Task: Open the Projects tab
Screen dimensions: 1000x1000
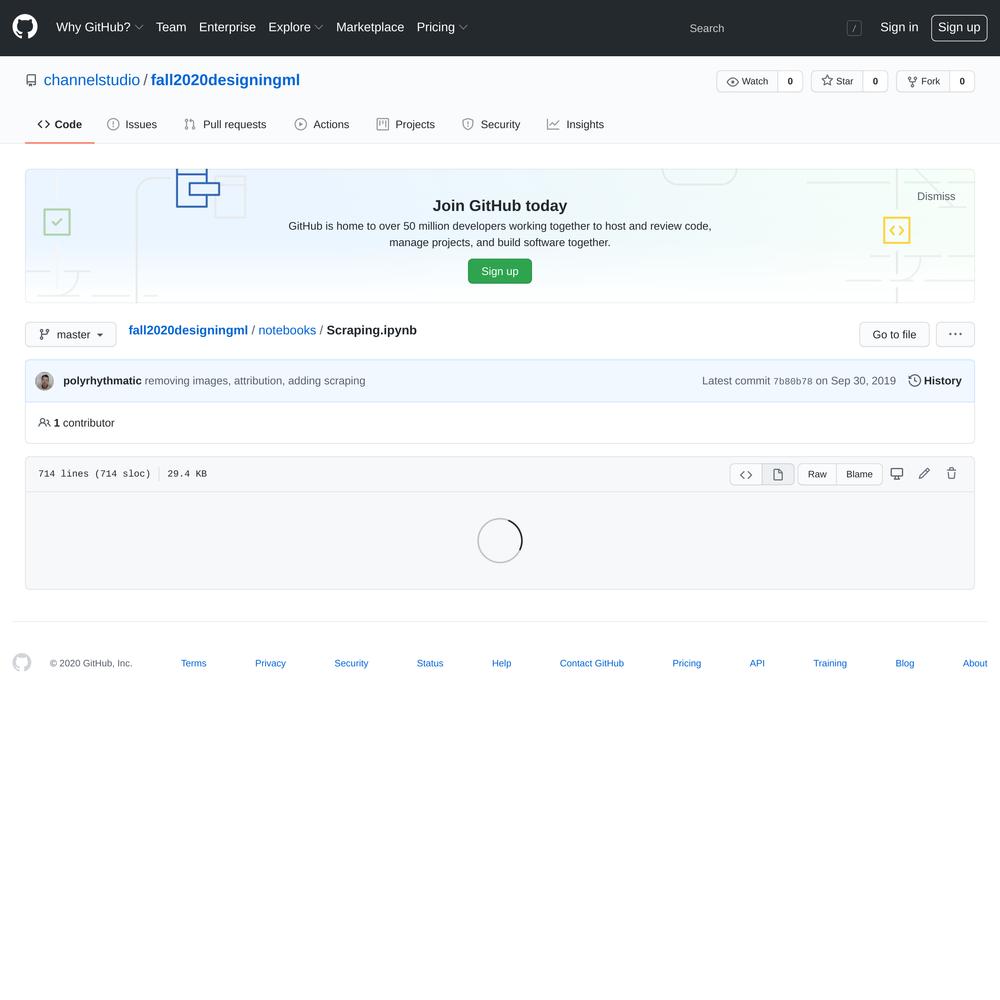Action: point(406,124)
